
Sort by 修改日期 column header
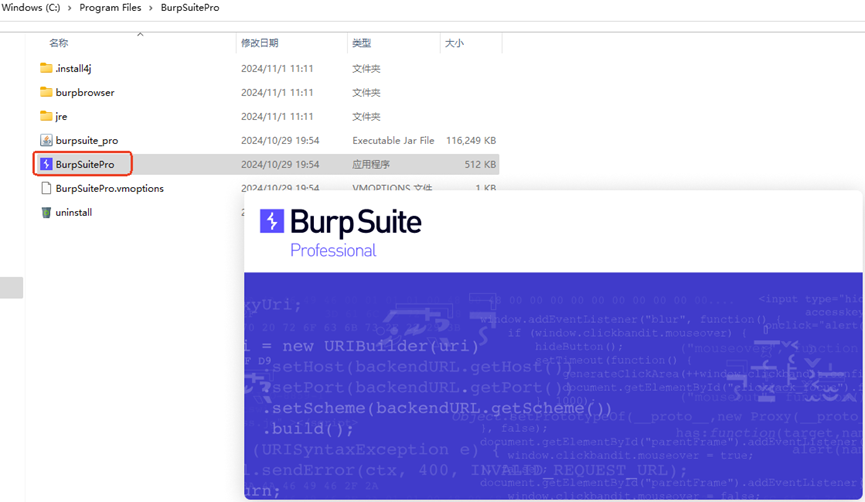click(260, 43)
